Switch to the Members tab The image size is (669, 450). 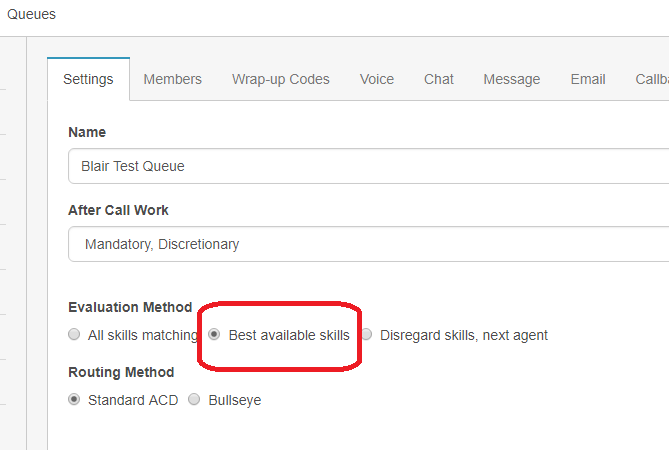172,79
